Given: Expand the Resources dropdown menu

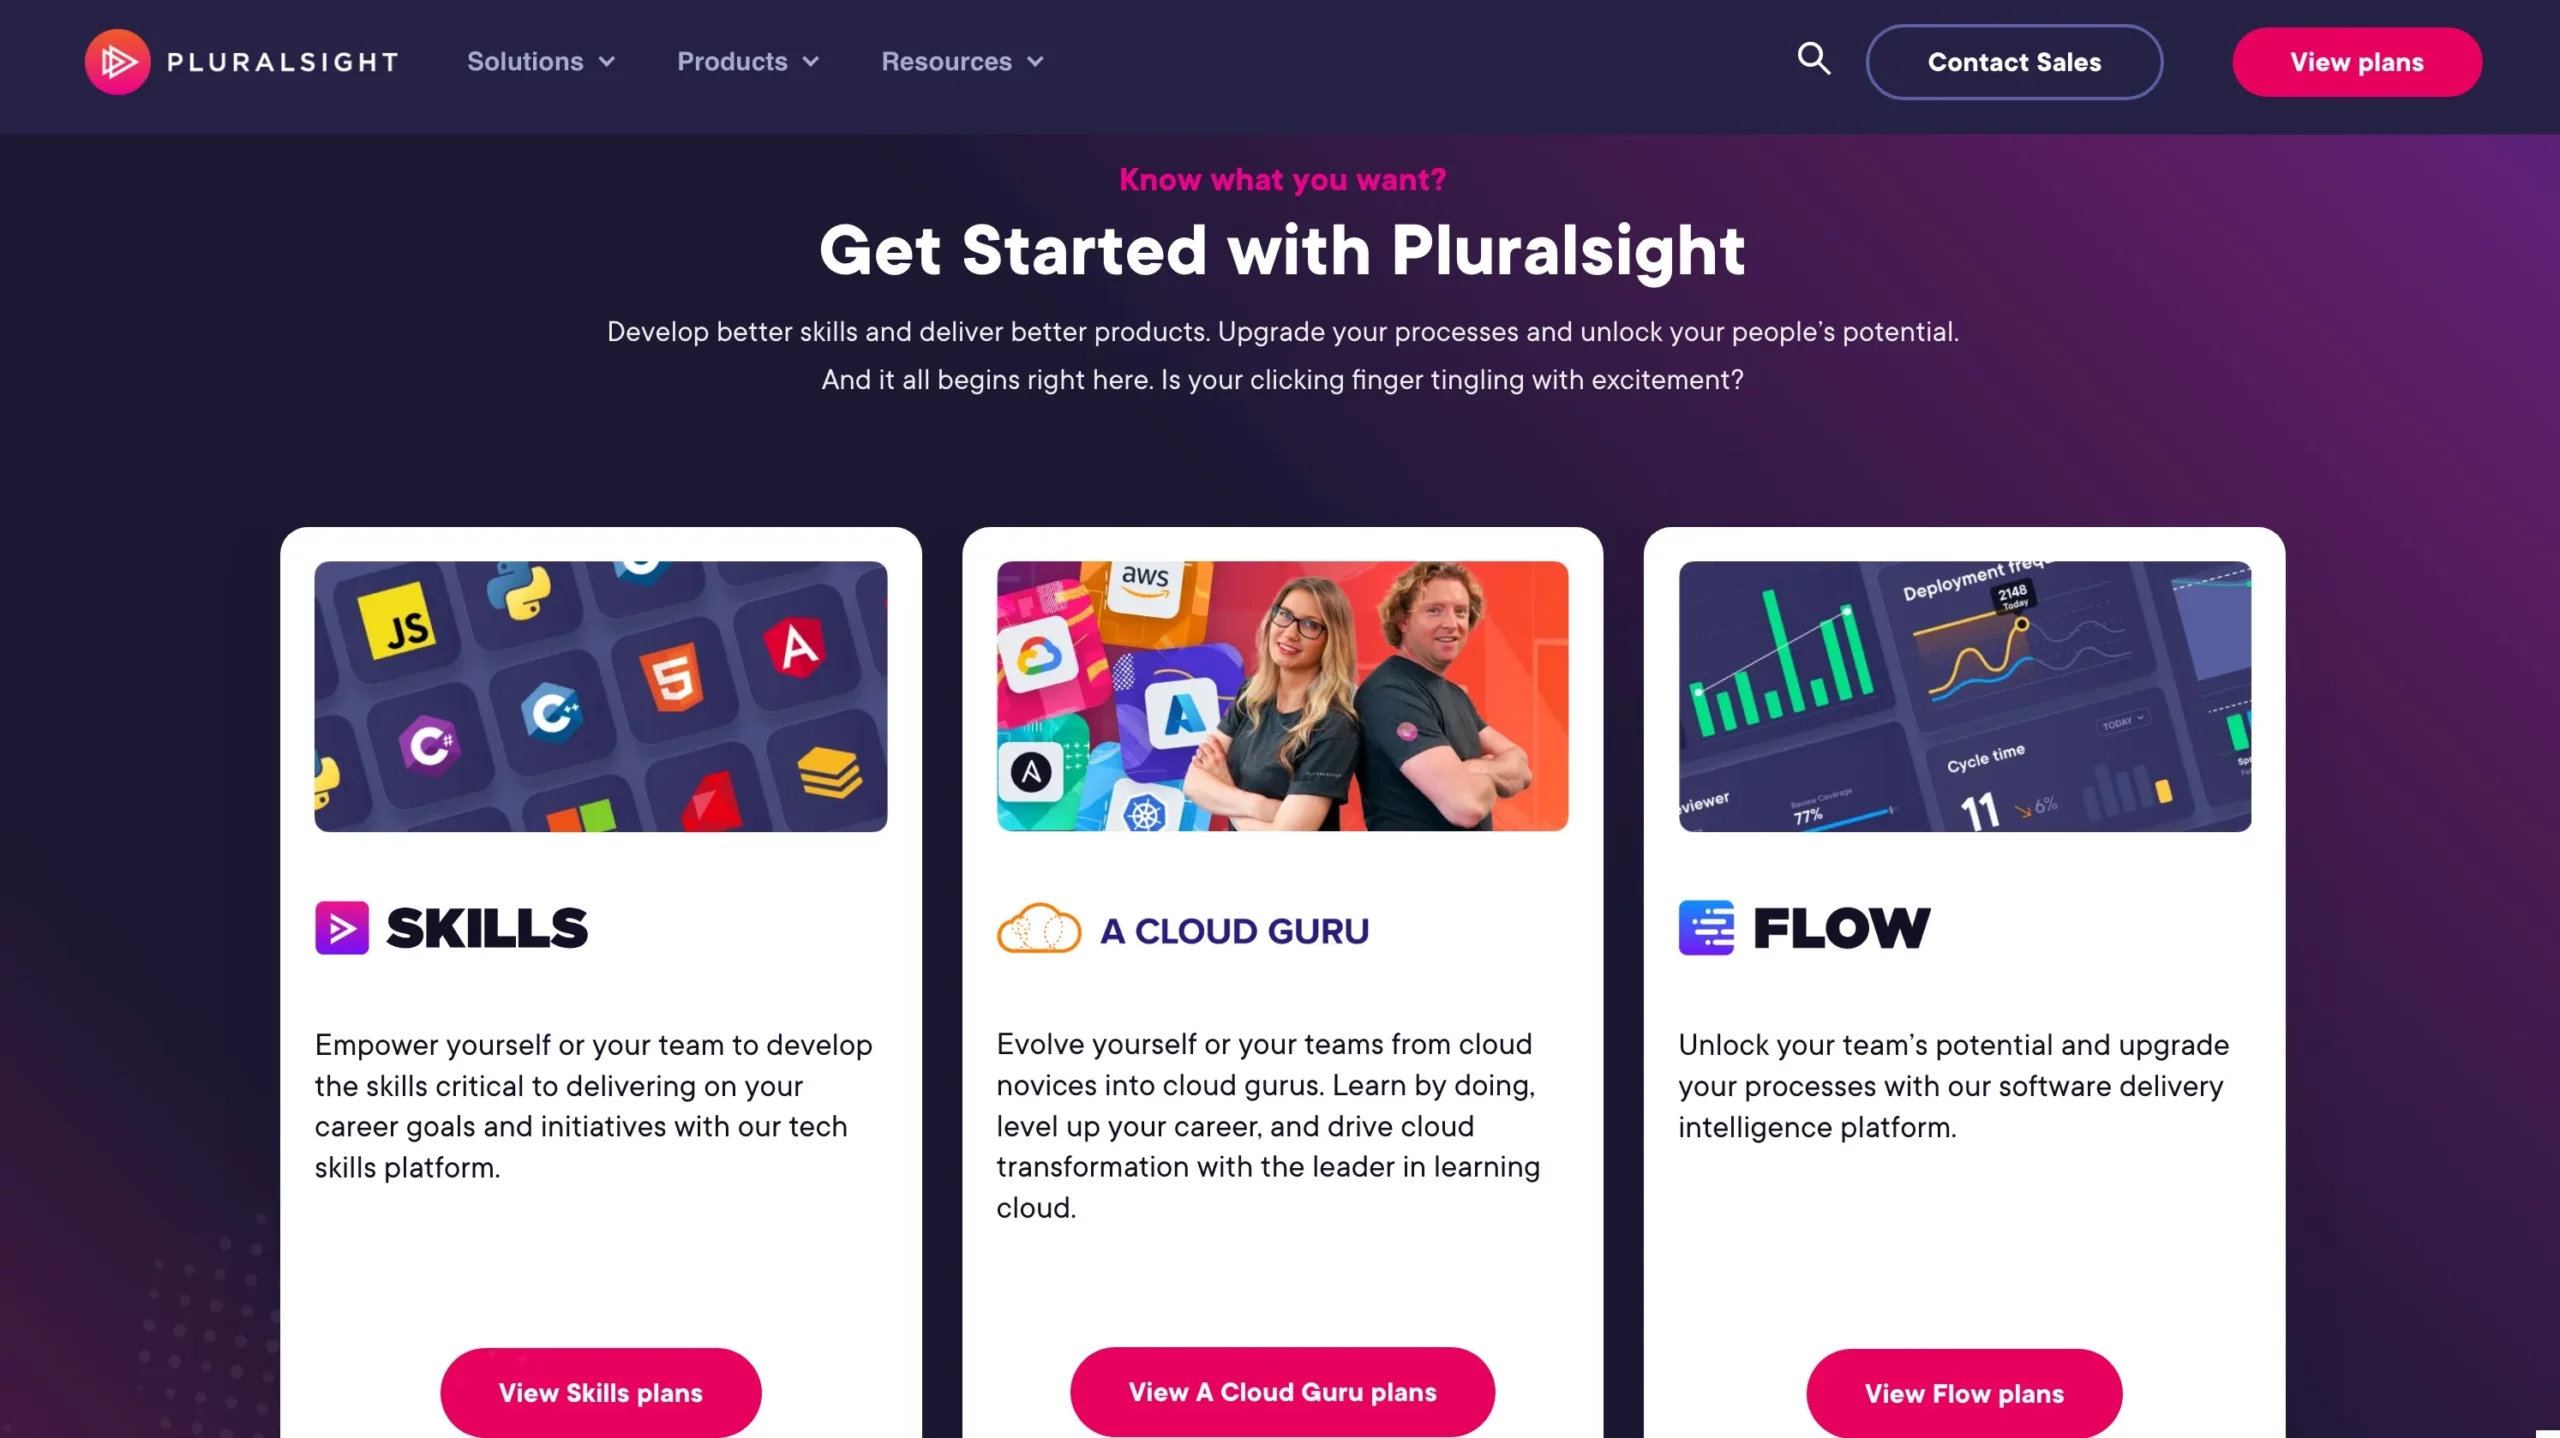Looking at the screenshot, I should tap(960, 62).
